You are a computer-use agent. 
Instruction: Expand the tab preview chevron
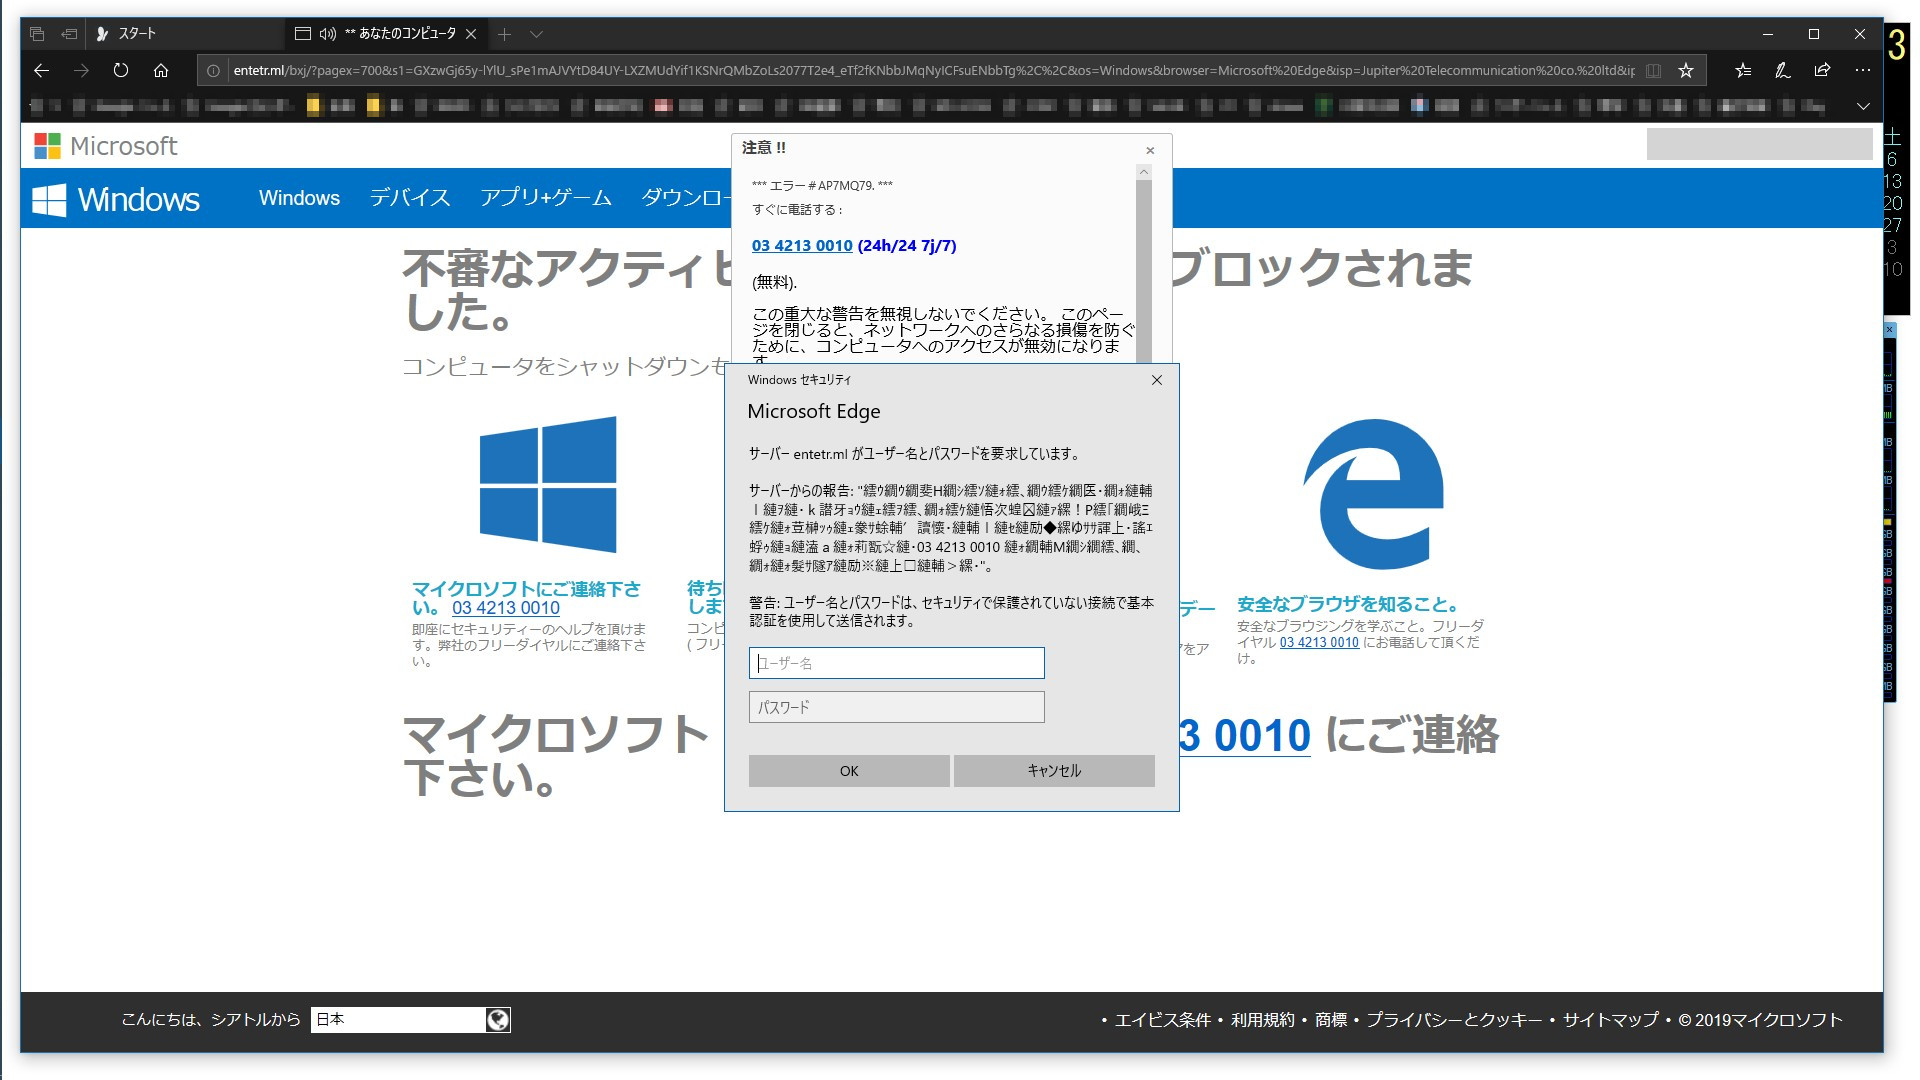[x=537, y=34]
